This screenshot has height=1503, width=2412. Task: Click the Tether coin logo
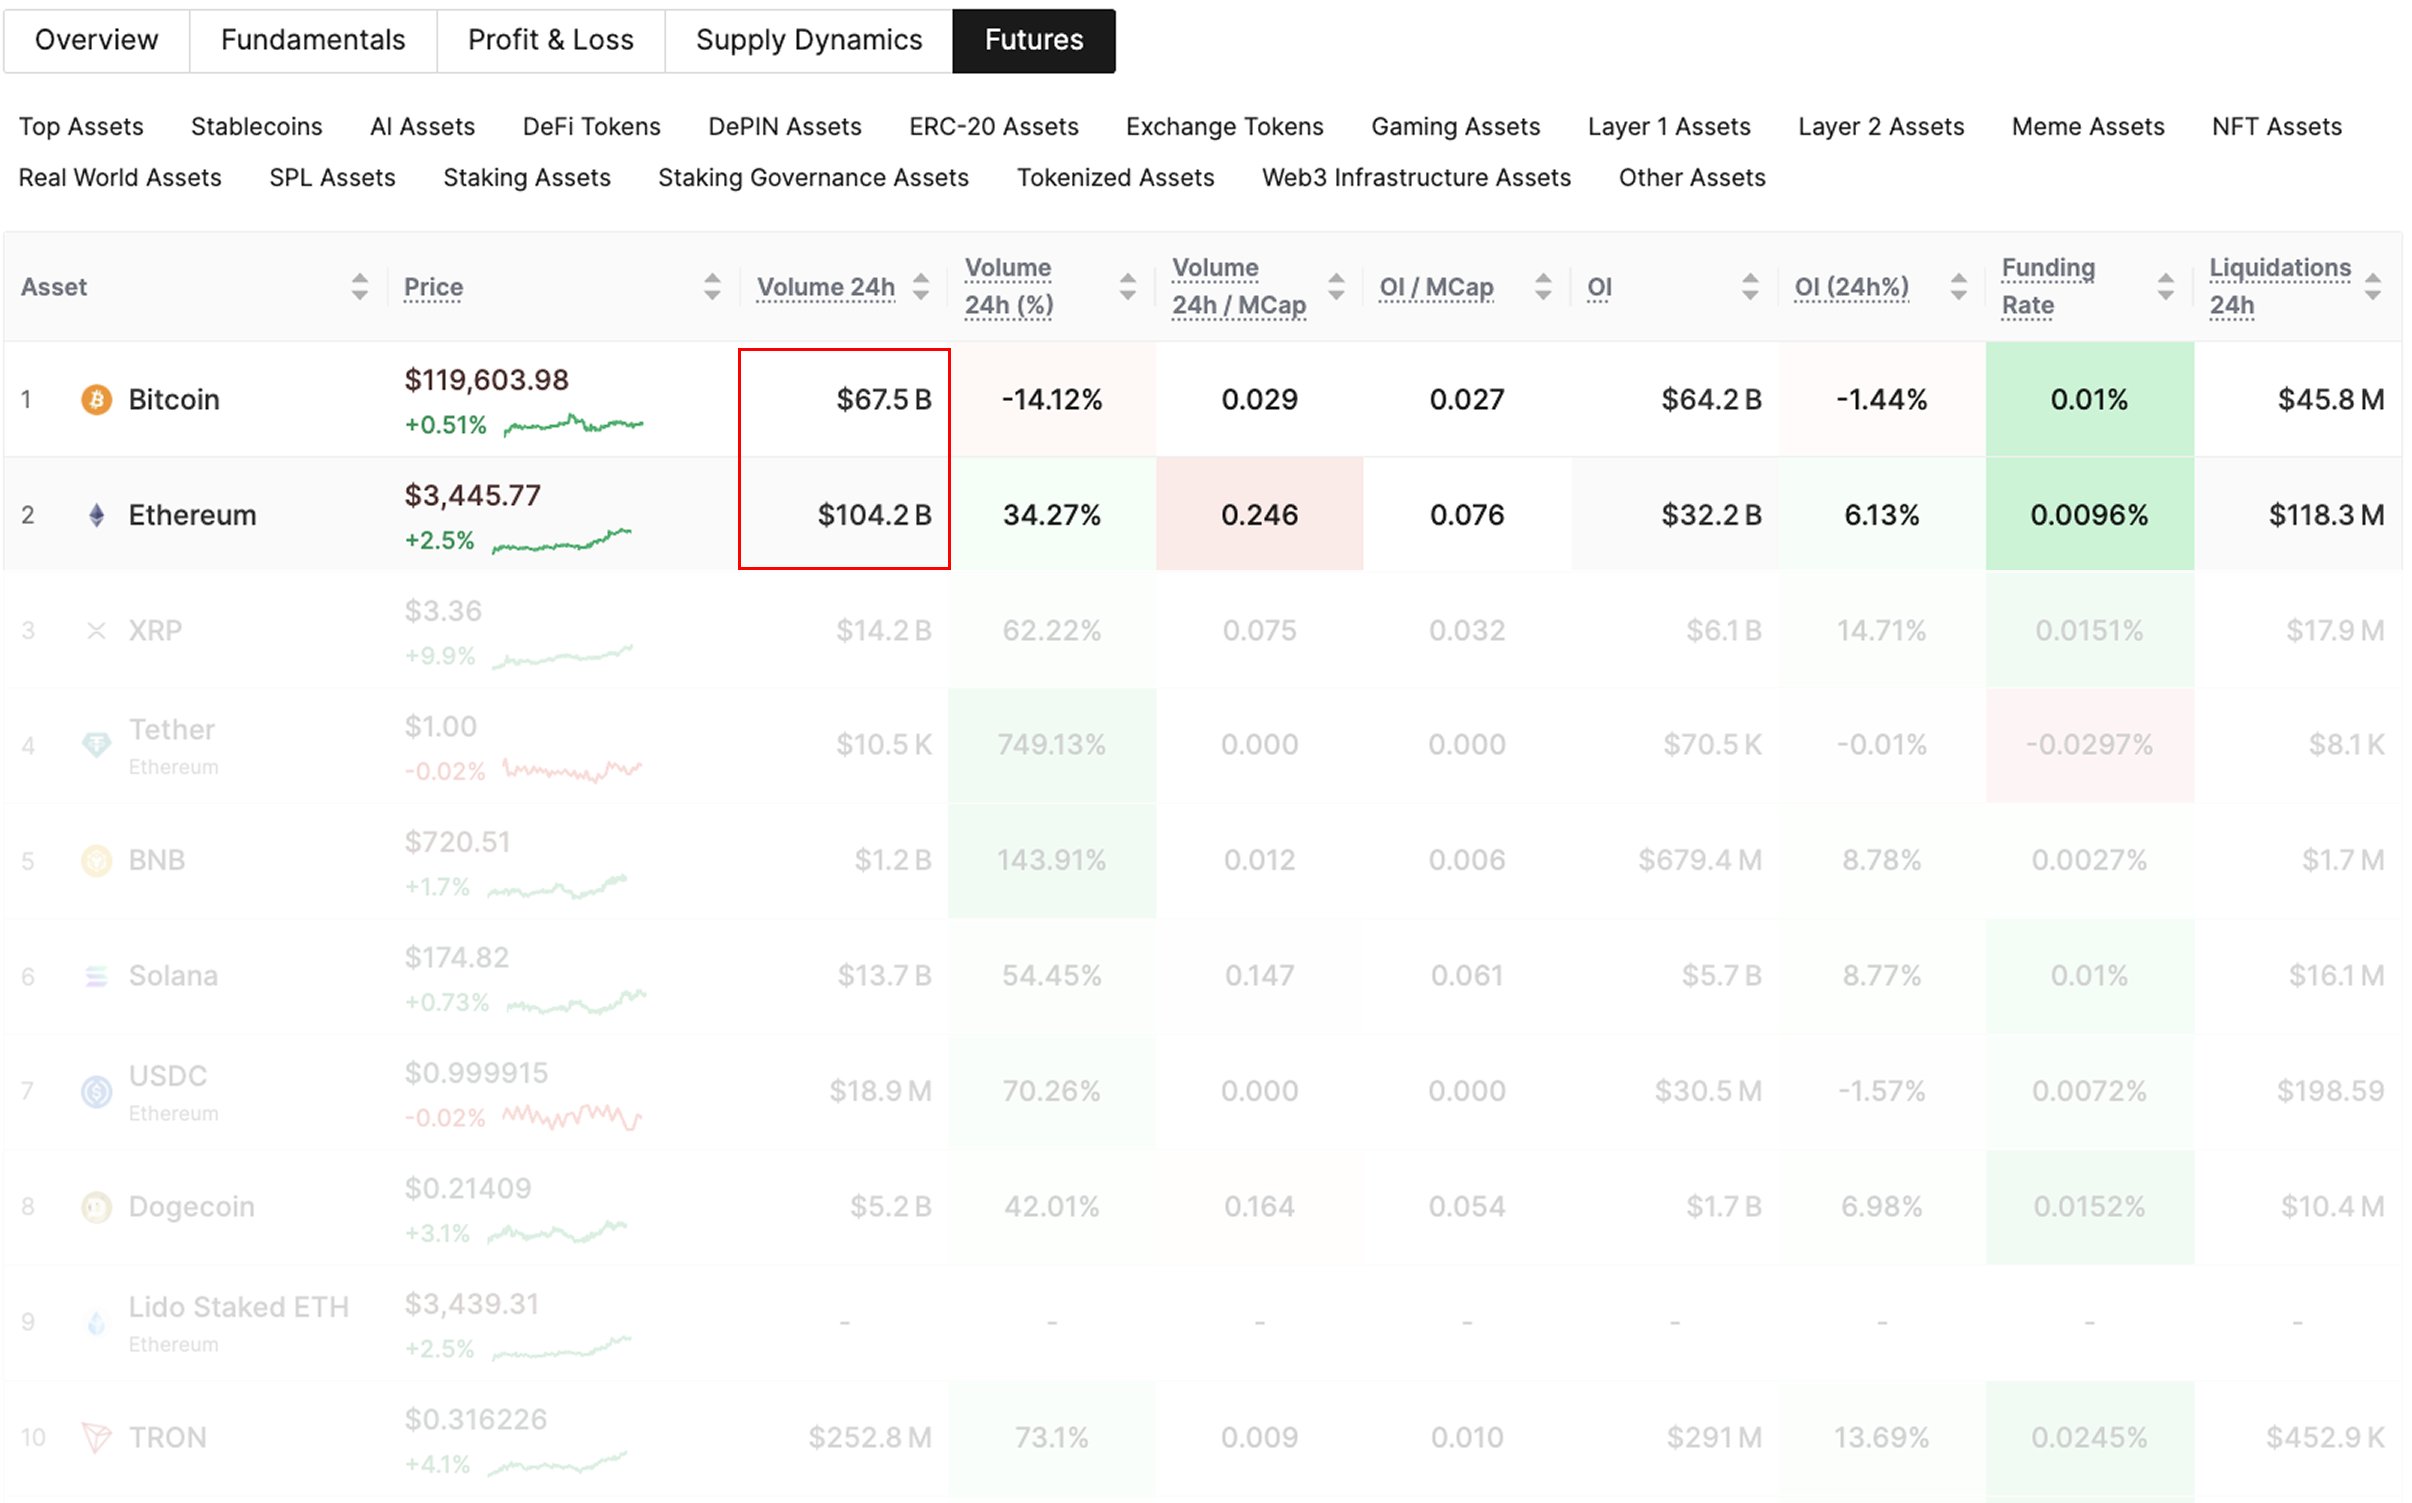[95, 745]
